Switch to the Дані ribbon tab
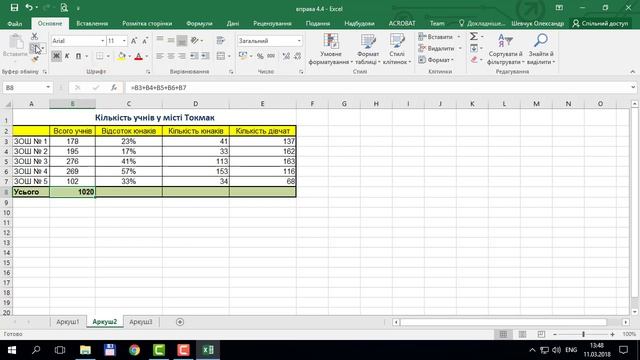The height and width of the screenshot is (360, 640). point(233,24)
